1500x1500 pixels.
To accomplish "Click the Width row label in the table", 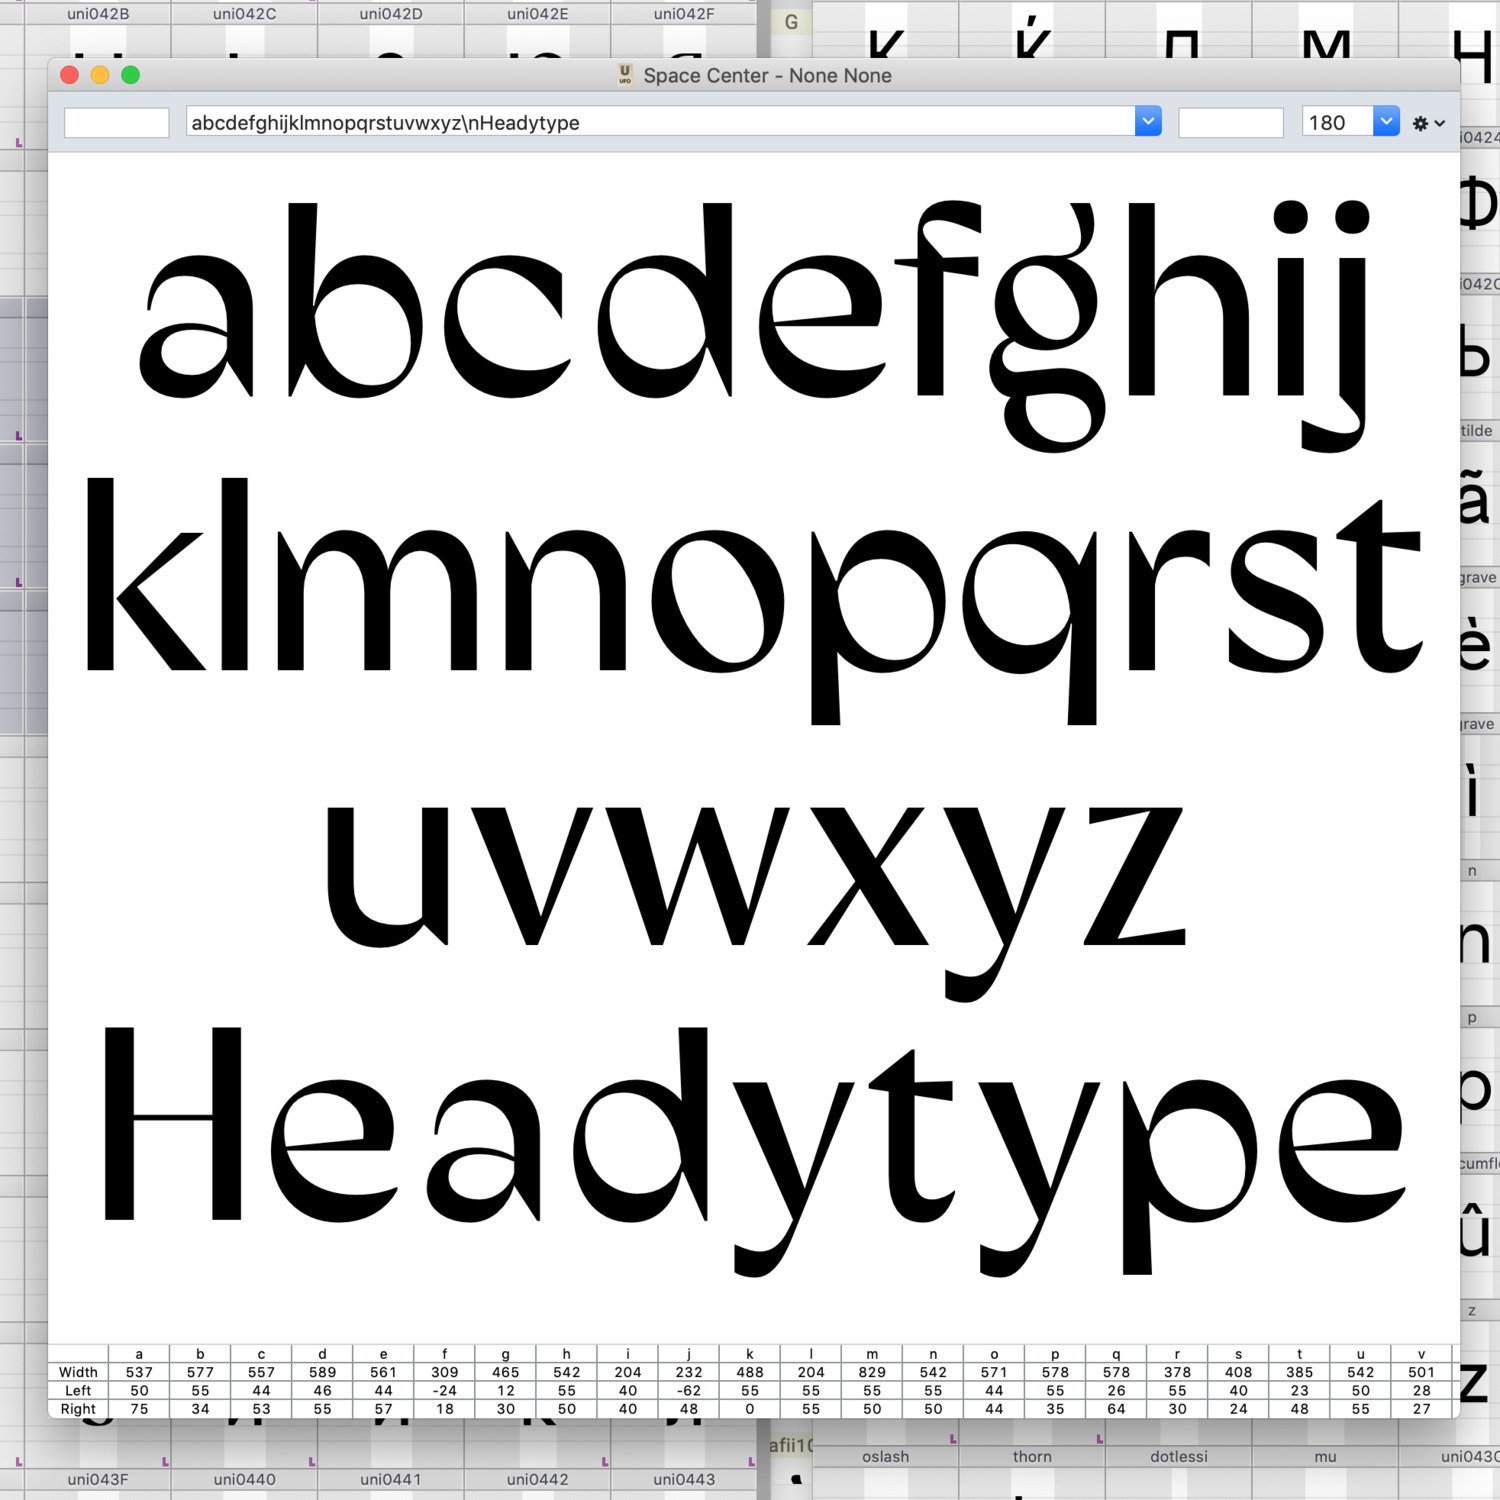I will tap(78, 1372).
